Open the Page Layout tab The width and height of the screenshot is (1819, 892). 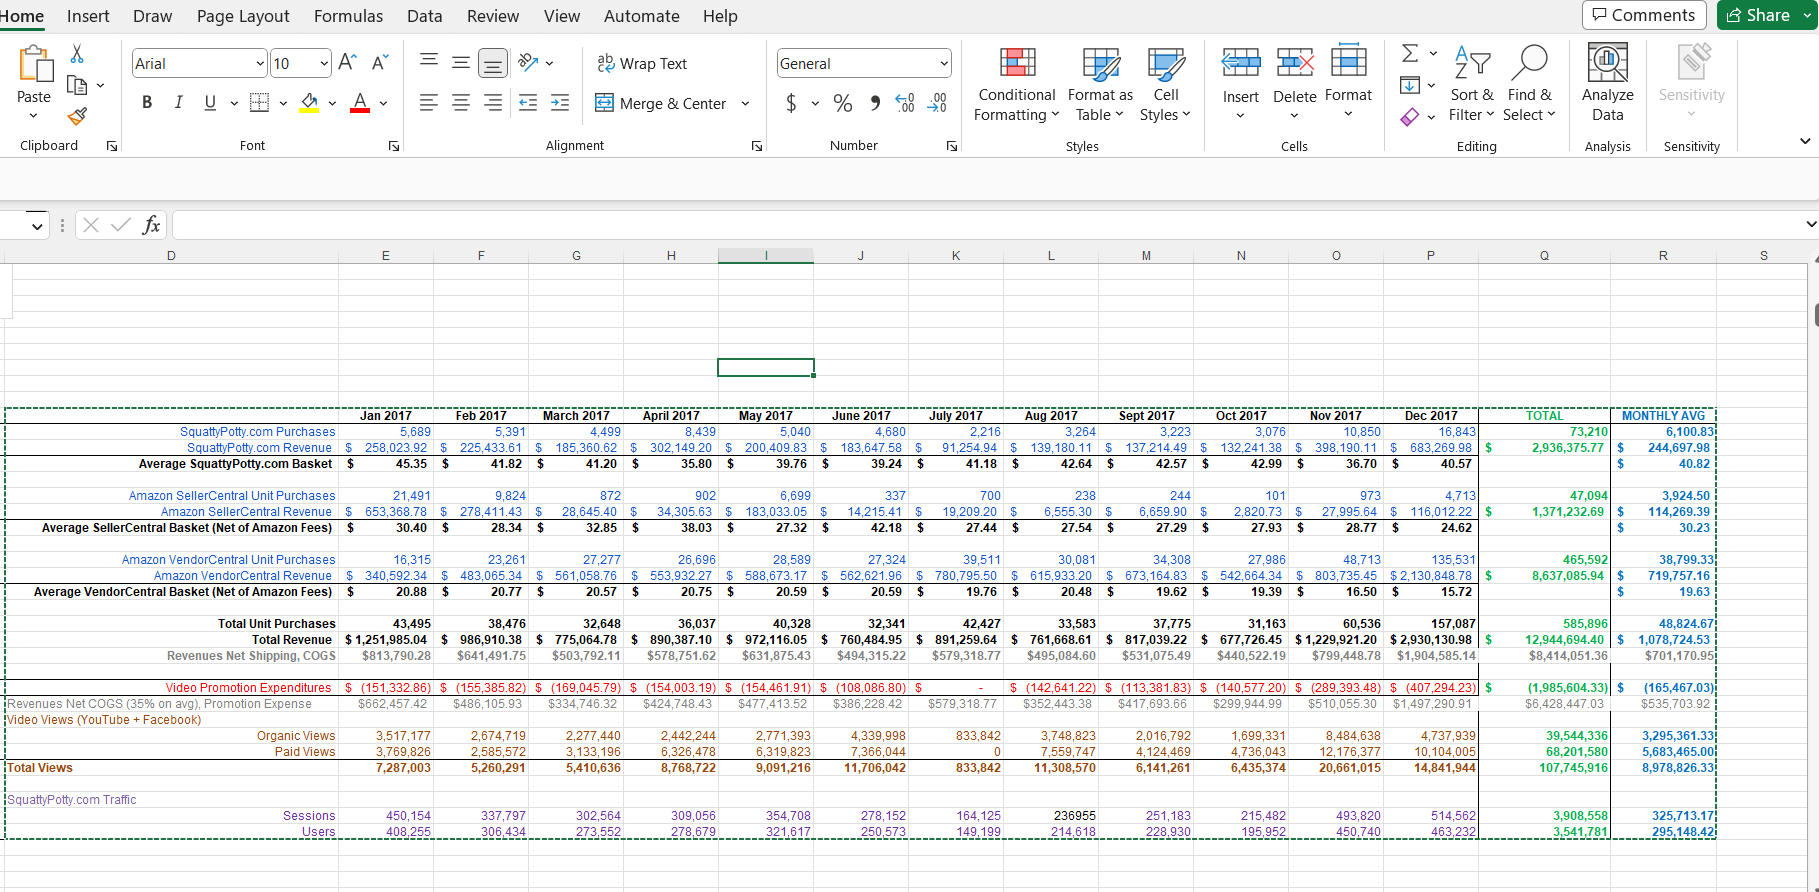pyautogui.click(x=243, y=16)
